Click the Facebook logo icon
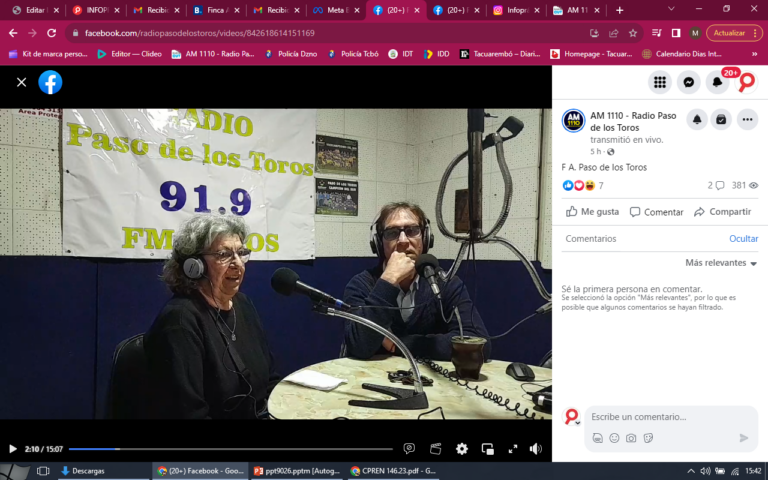Viewport: 768px width, 480px height. 50,82
